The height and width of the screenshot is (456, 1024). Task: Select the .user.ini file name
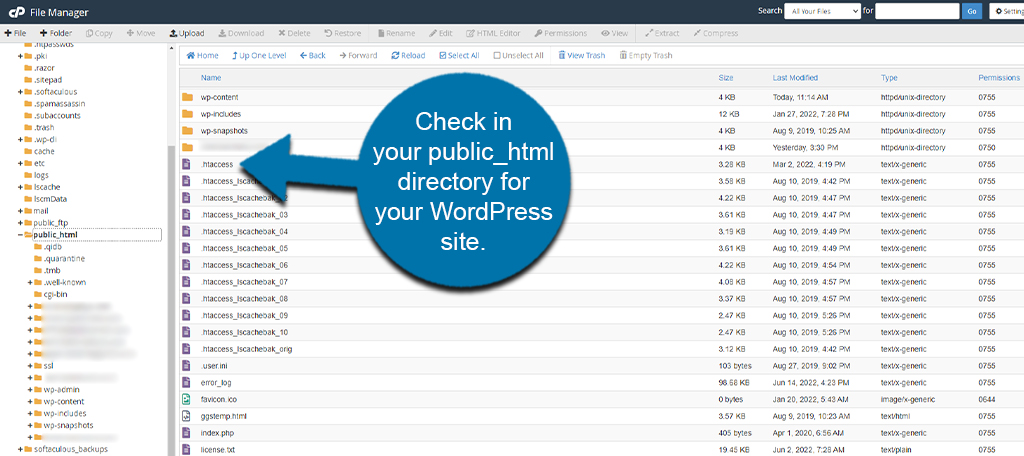click(x=214, y=366)
